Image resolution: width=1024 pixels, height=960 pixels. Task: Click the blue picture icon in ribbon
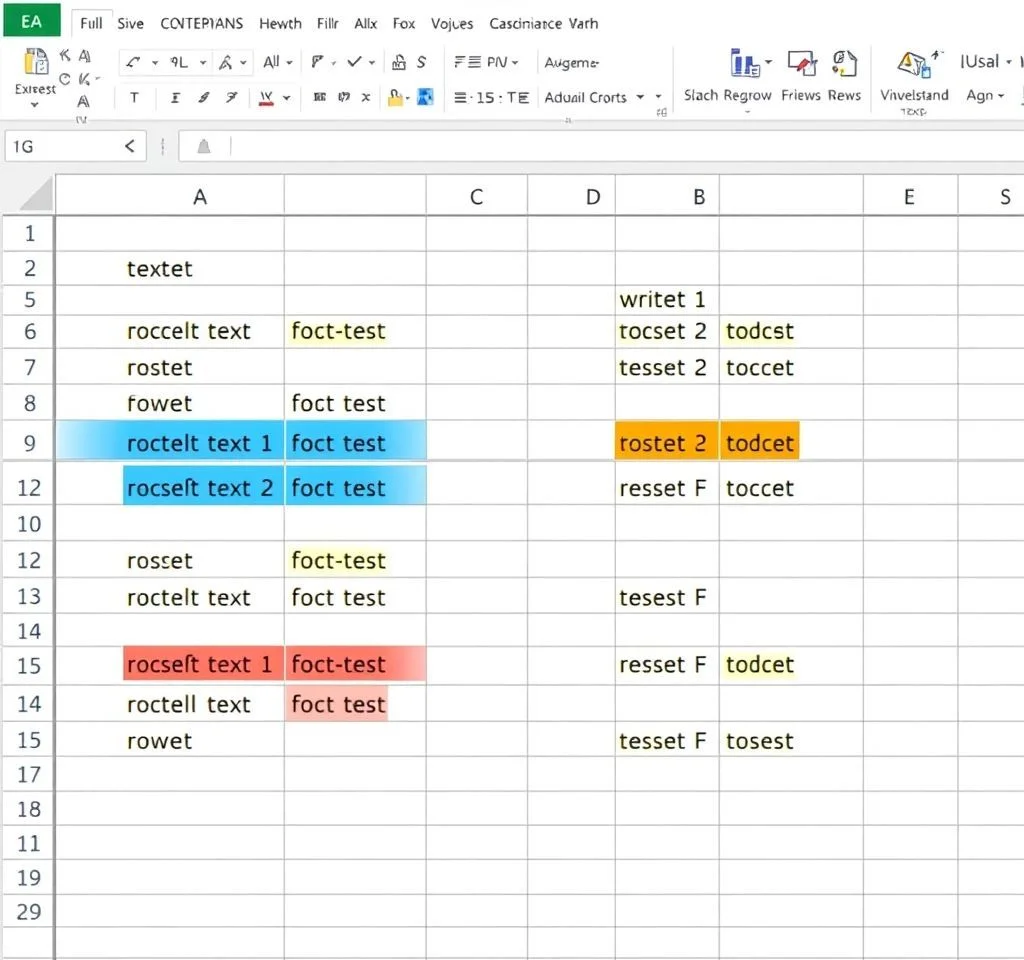(x=425, y=97)
